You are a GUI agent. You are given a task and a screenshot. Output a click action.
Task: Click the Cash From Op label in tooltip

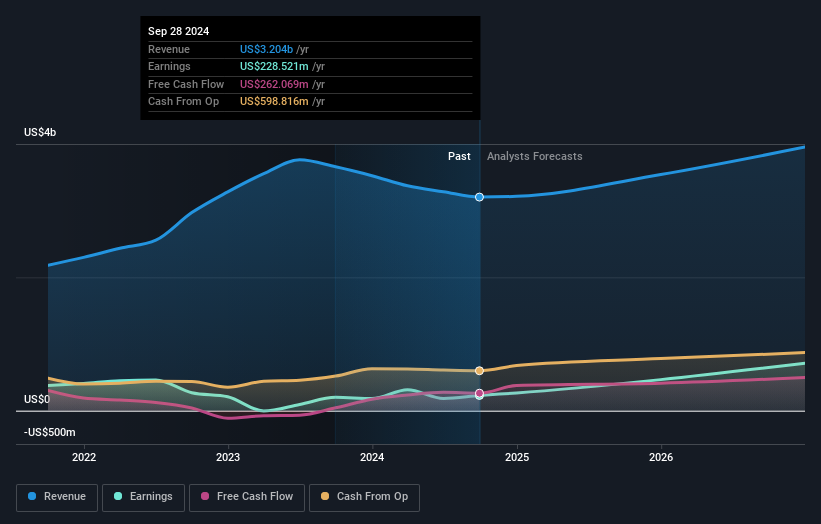coord(183,102)
